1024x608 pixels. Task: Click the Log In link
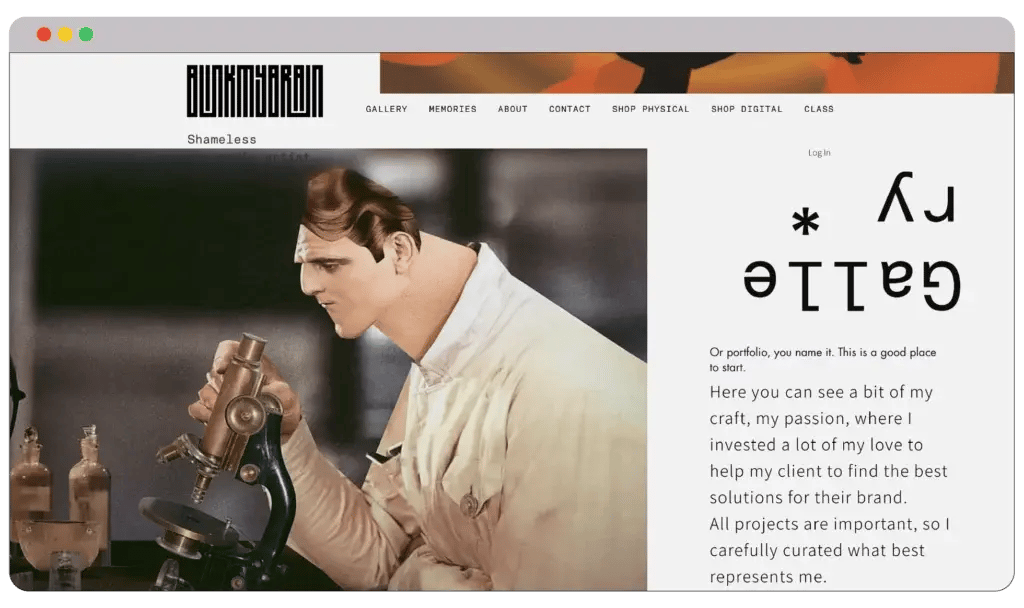819,153
